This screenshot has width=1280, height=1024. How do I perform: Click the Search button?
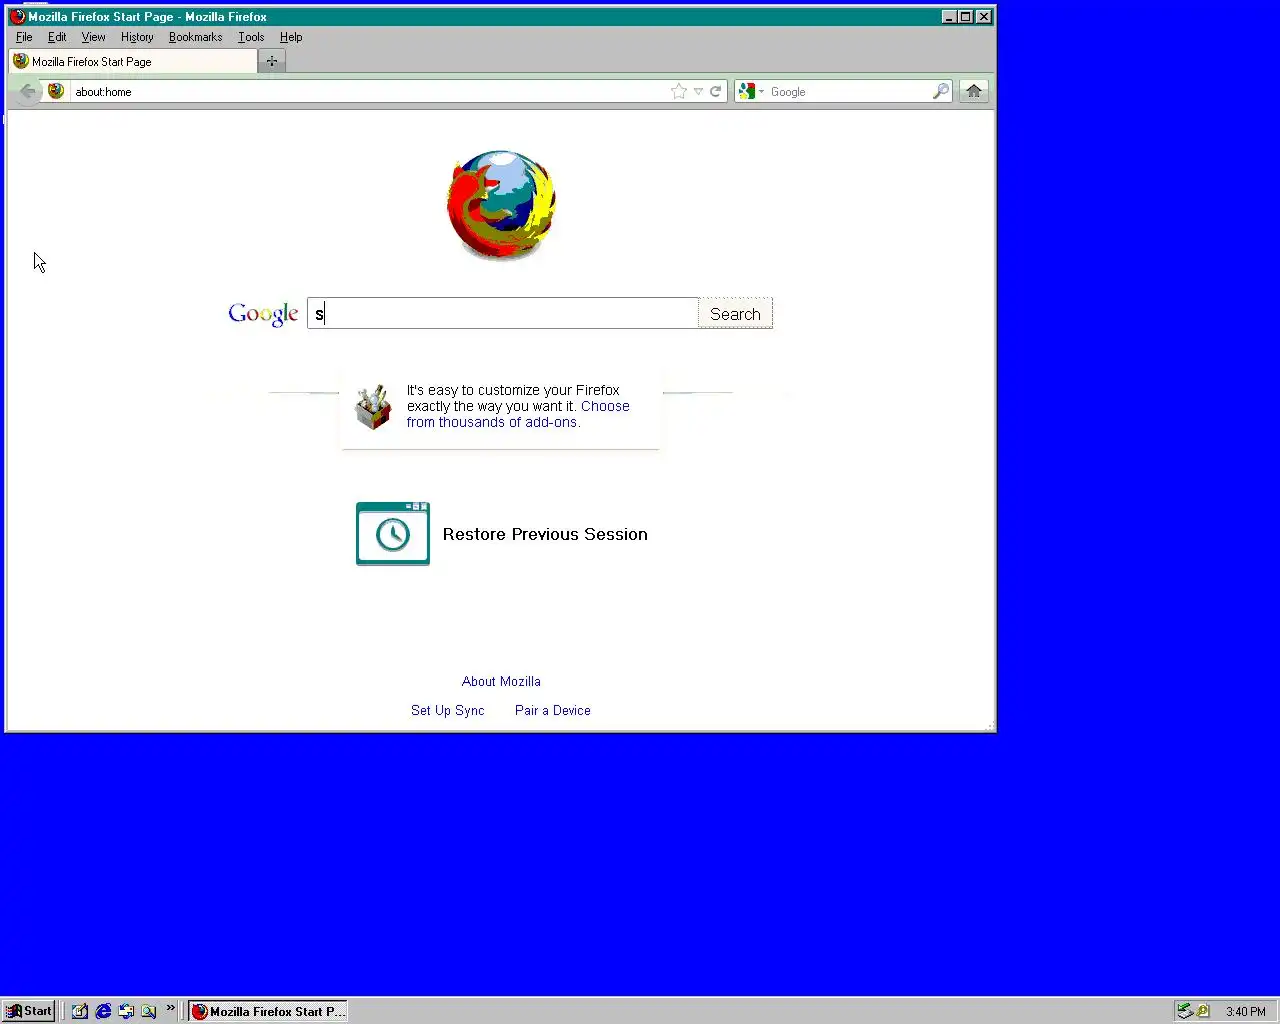[735, 313]
